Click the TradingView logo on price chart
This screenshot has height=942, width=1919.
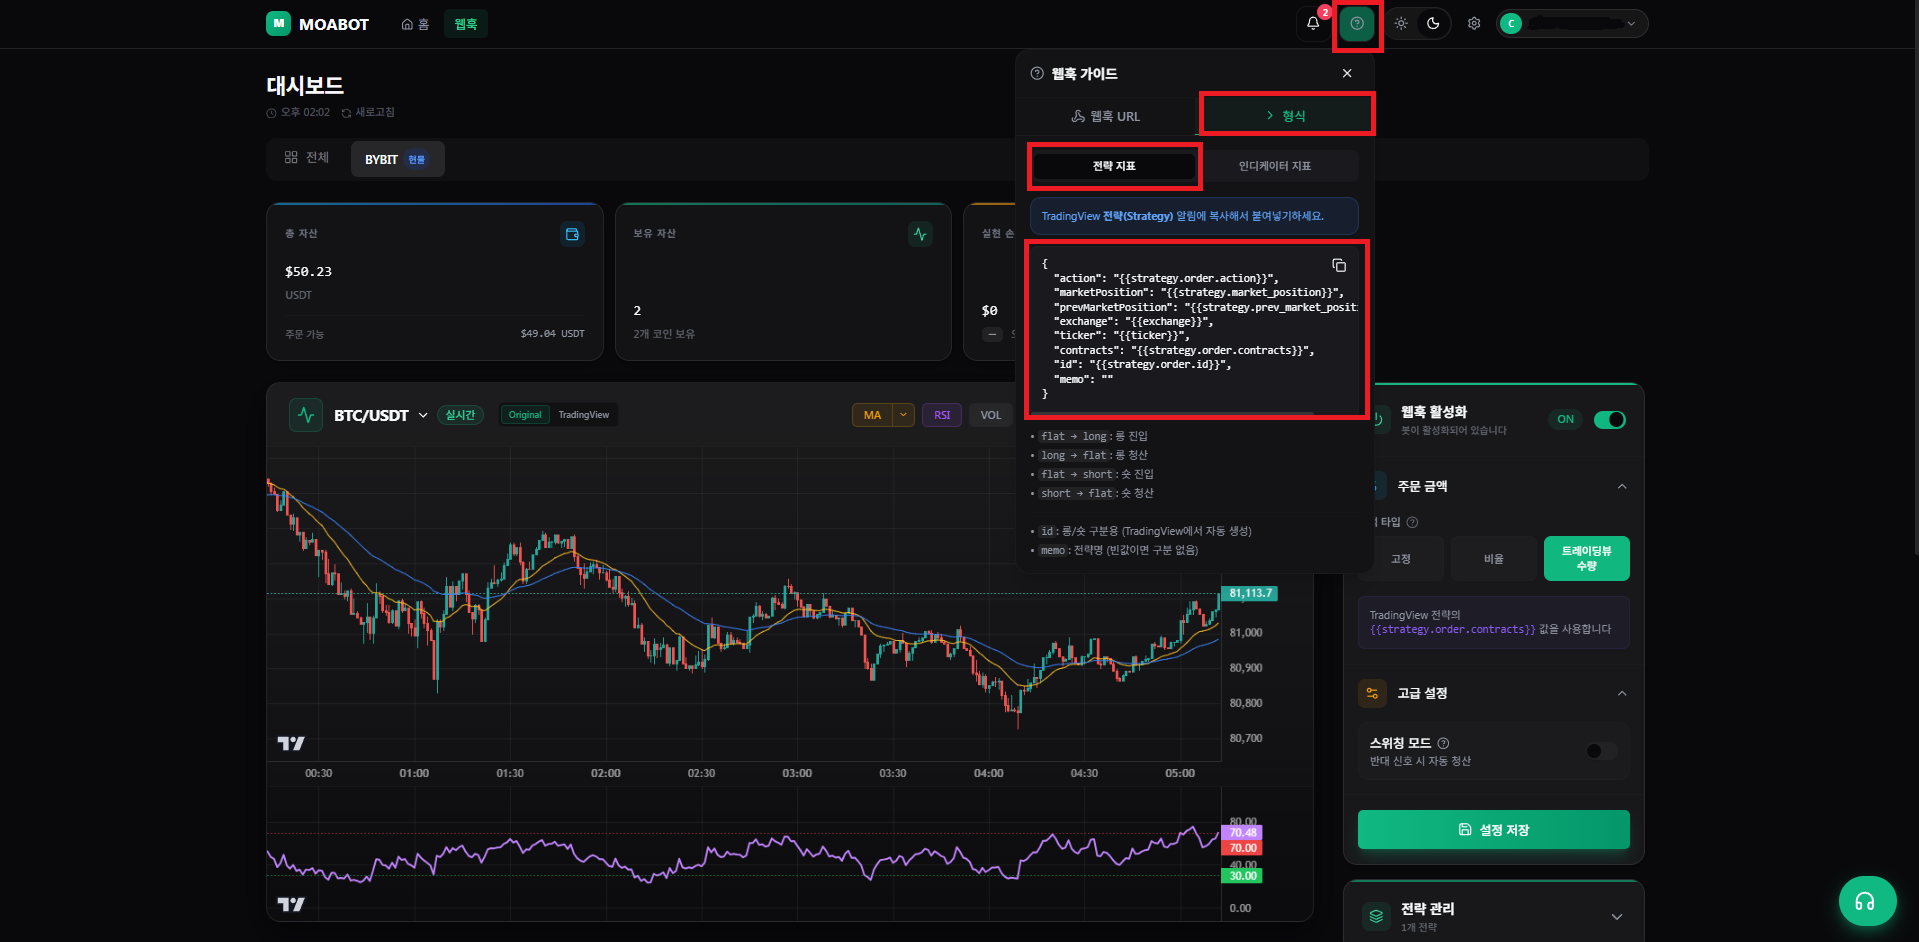click(291, 743)
